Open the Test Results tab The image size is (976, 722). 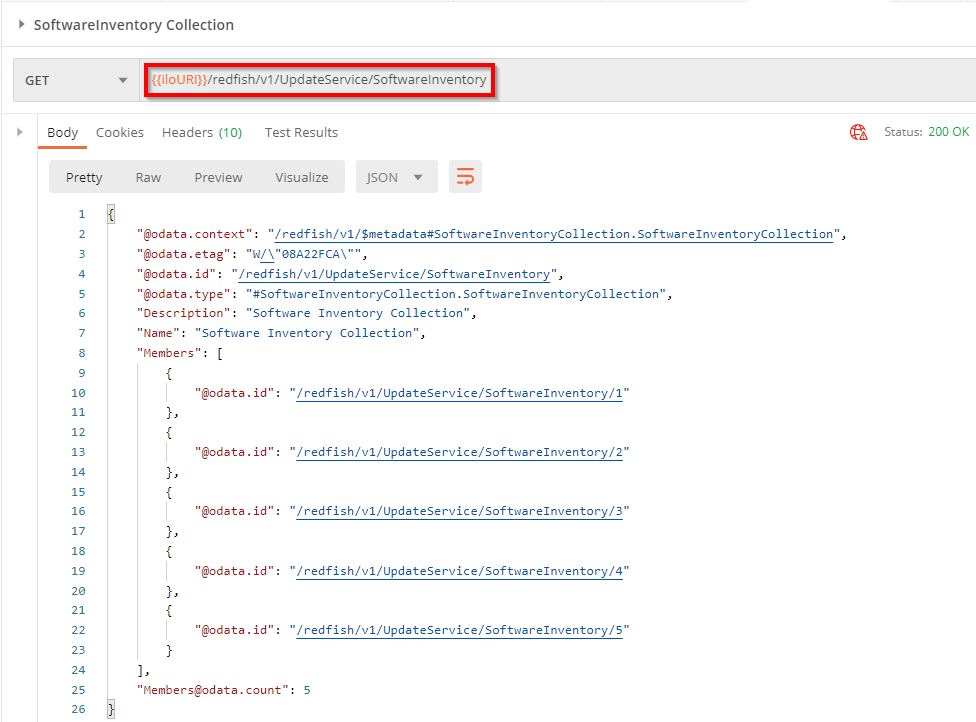click(x=301, y=132)
